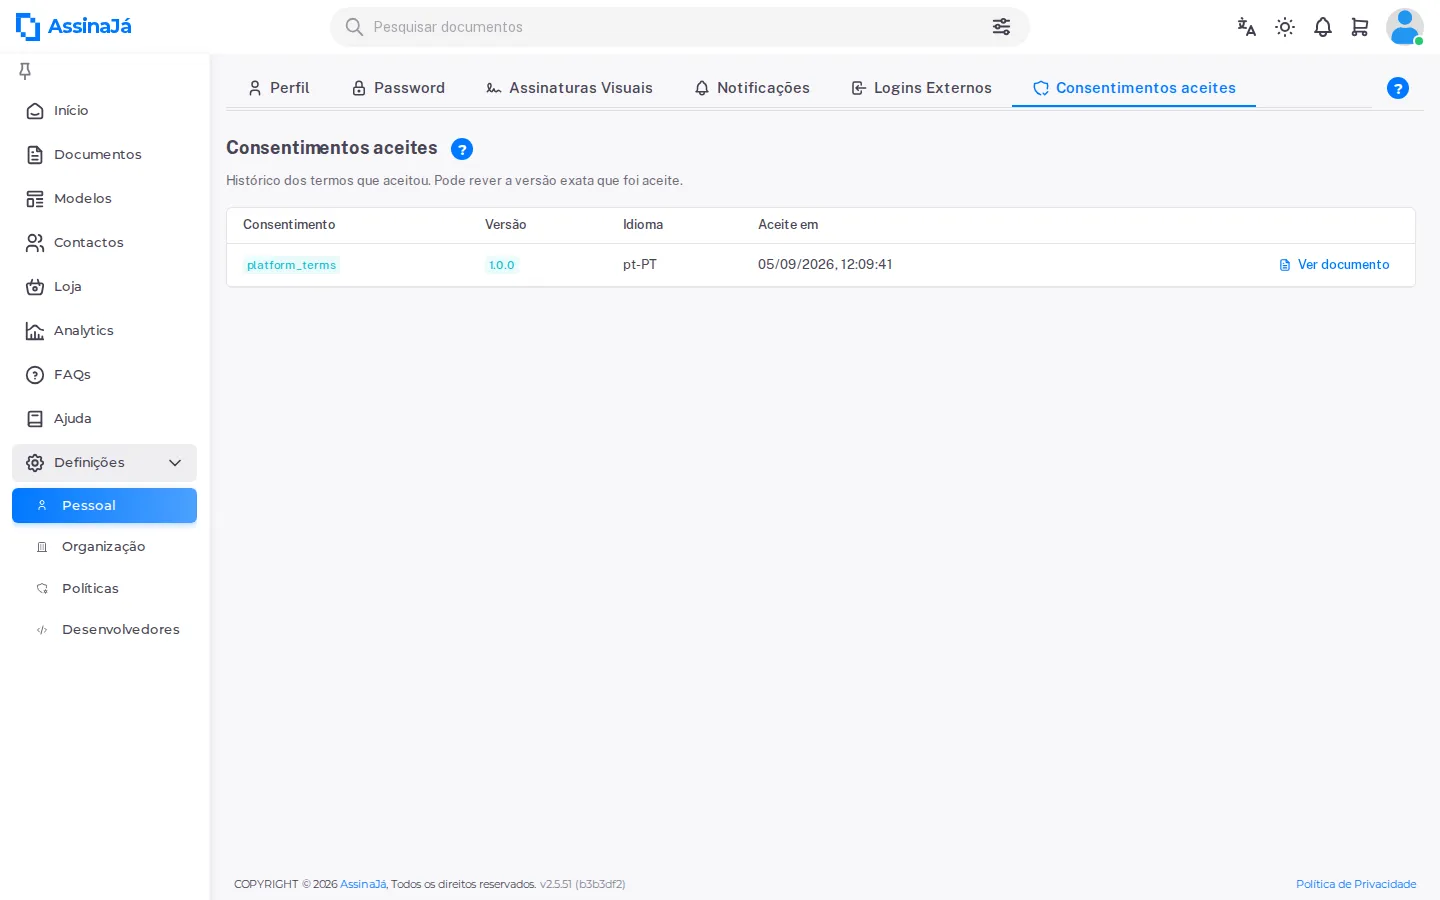Open Loja in sidebar

click(104, 287)
